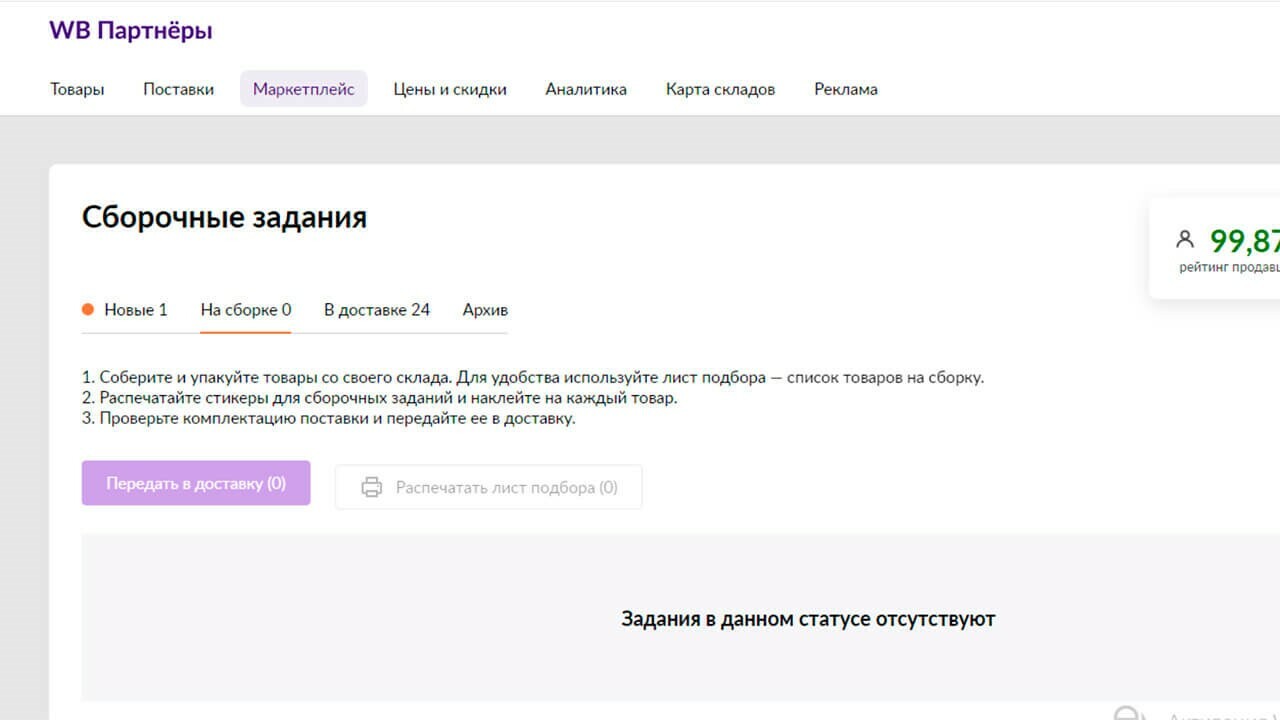Screen dimensions: 1280x720
Task: Click the WB Партнёры logo
Action: [x=131, y=31]
